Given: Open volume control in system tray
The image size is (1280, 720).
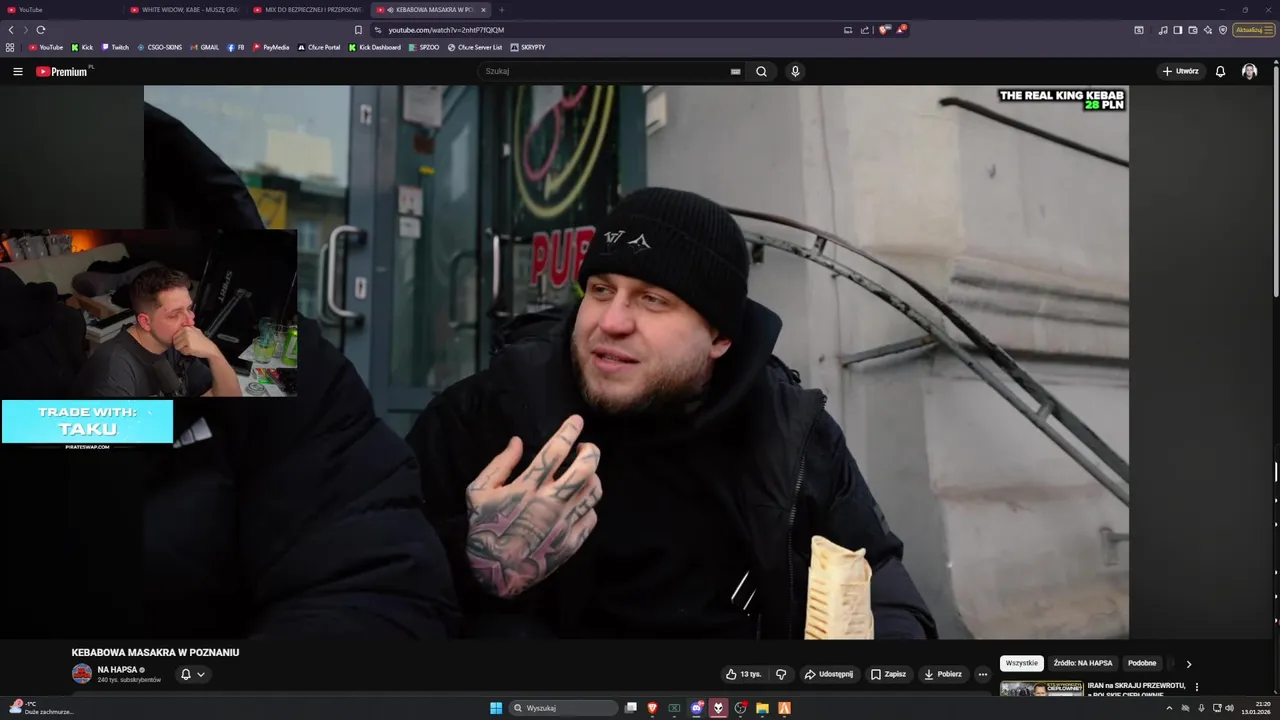Looking at the screenshot, I should point(1229,708).
